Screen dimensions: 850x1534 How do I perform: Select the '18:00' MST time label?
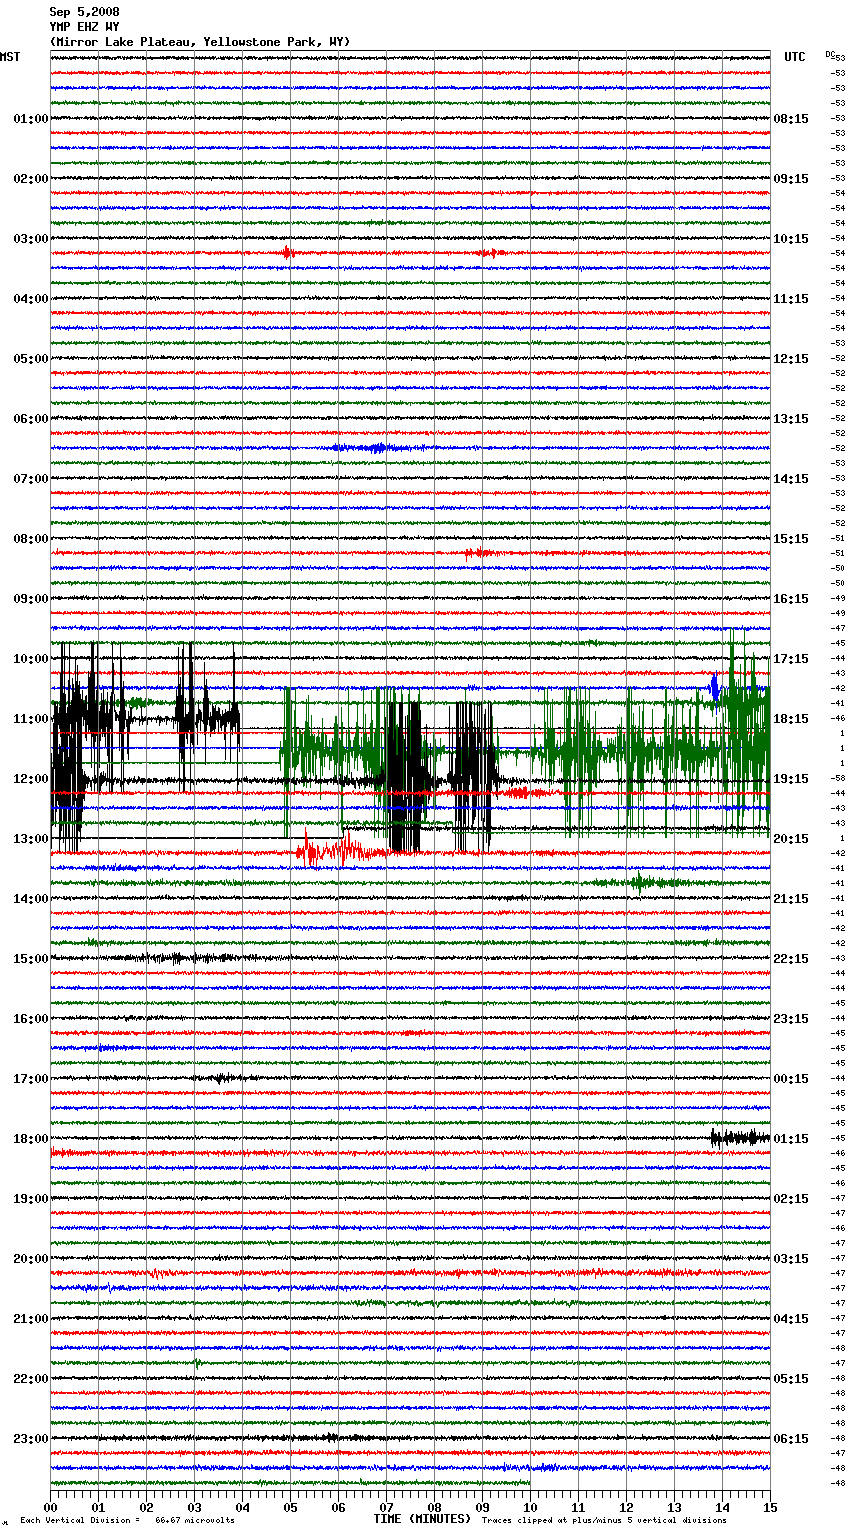(31, 1139)
